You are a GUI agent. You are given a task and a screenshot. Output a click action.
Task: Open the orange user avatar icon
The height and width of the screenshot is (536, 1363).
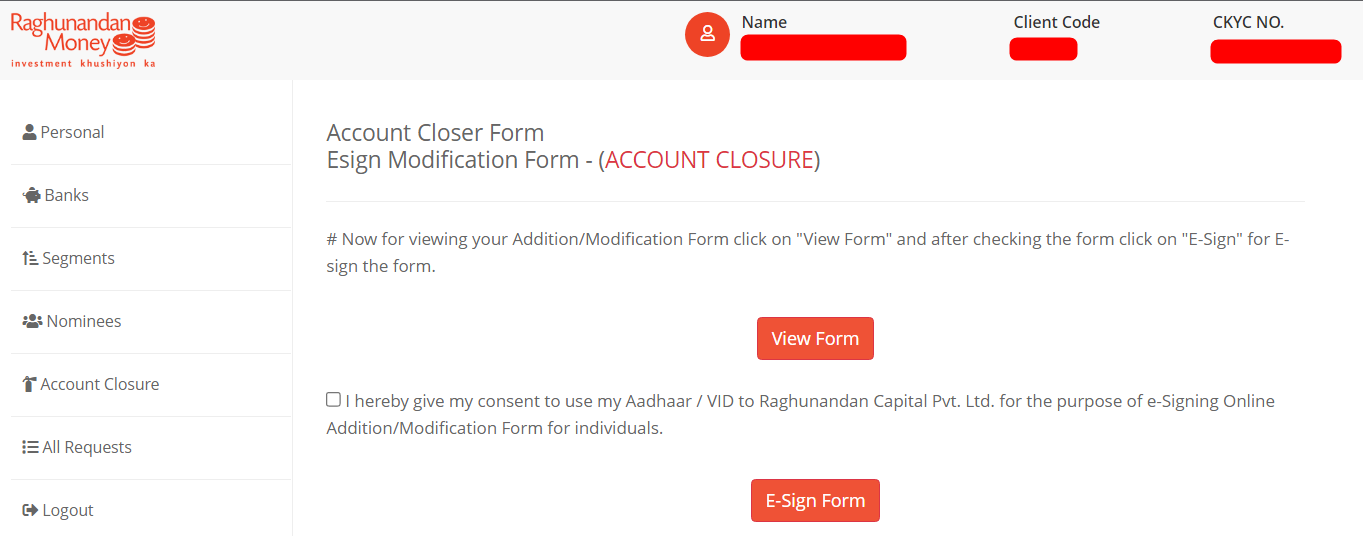point(707,34)
